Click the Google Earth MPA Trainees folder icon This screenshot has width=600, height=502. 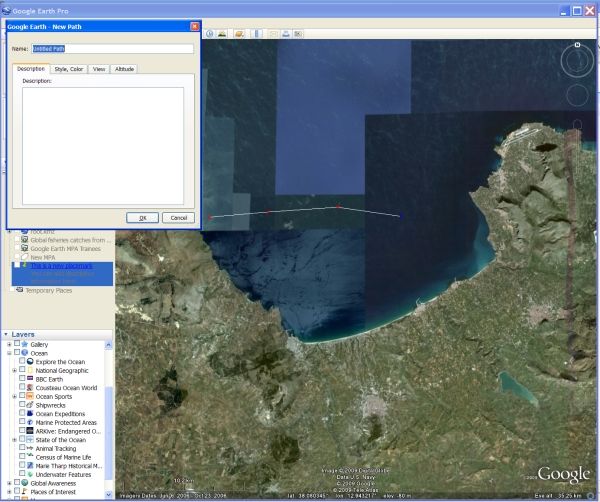click(24, 248)
